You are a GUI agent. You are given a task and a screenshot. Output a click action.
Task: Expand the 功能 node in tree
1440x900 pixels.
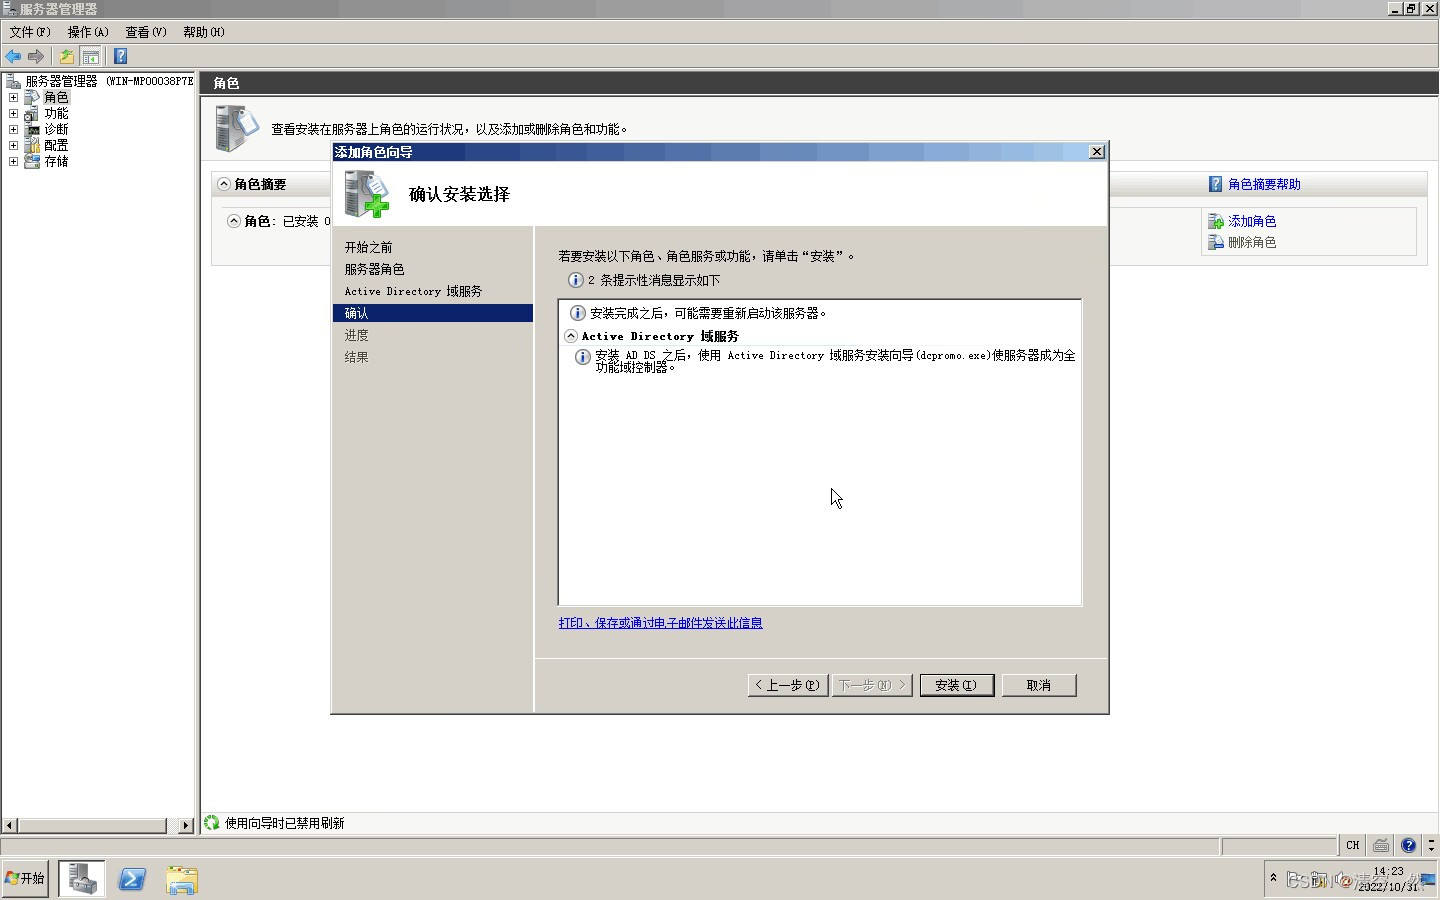(13, 114)
